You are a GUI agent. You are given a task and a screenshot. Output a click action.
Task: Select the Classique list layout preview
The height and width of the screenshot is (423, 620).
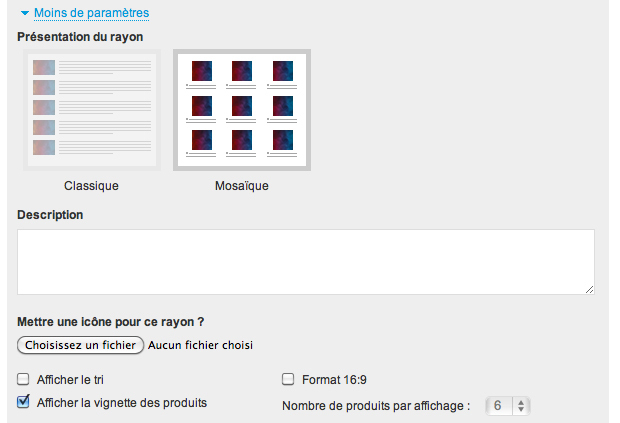coord(91,110)
